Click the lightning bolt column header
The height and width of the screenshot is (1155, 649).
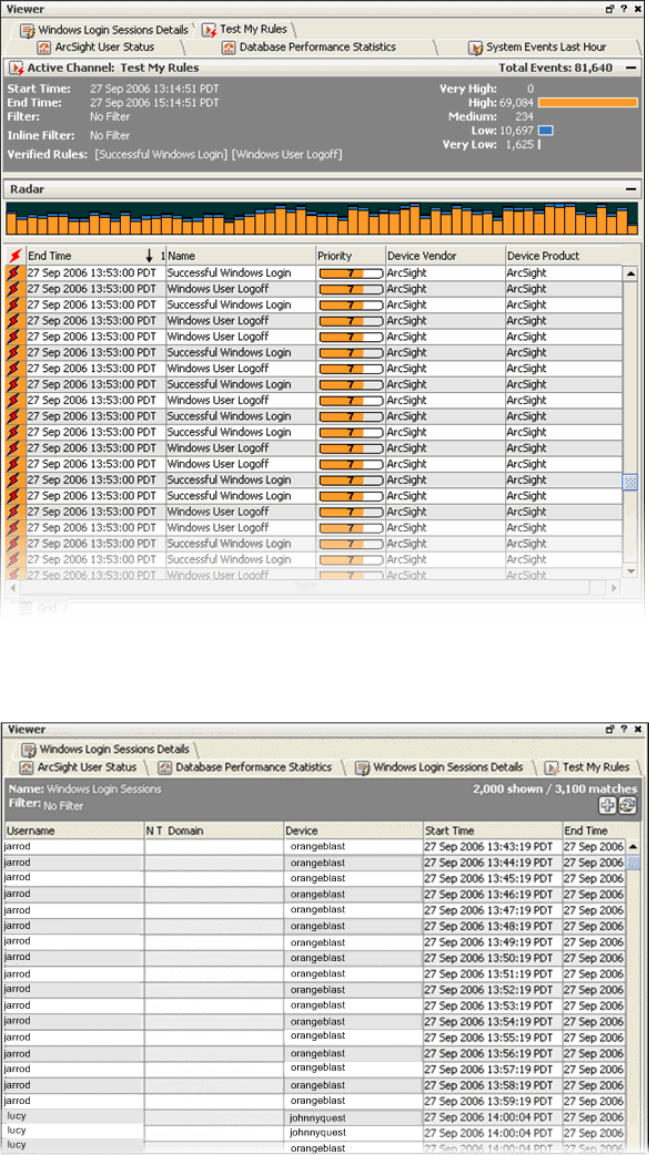[14, 256]
